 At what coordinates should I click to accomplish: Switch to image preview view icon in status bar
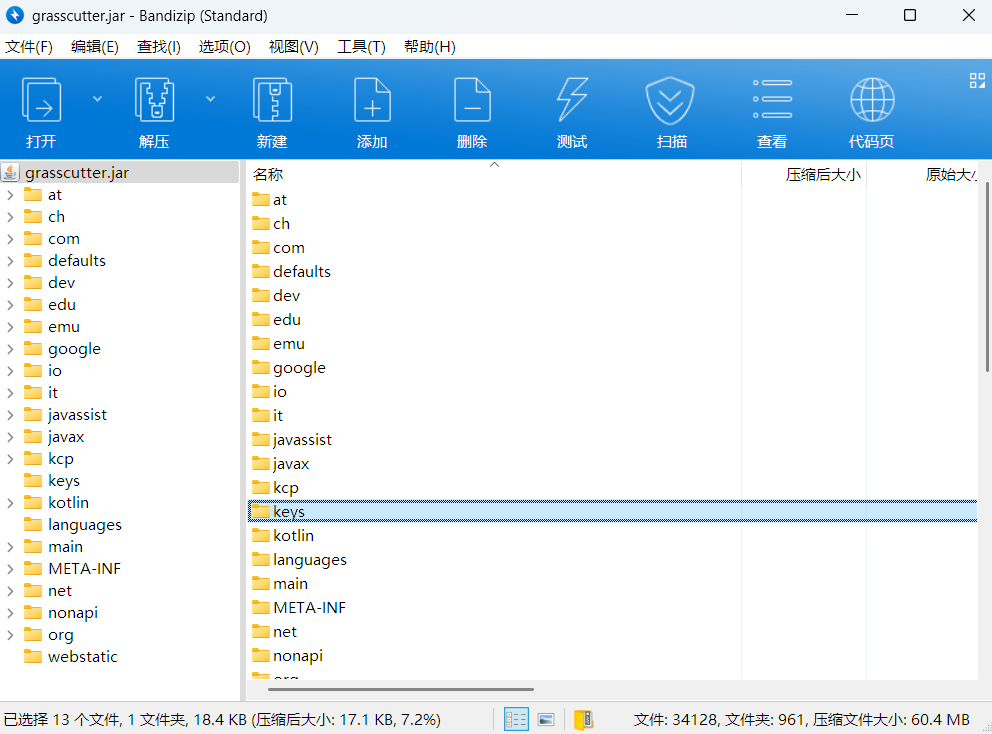pyautogui.click(x=546, y=719)
